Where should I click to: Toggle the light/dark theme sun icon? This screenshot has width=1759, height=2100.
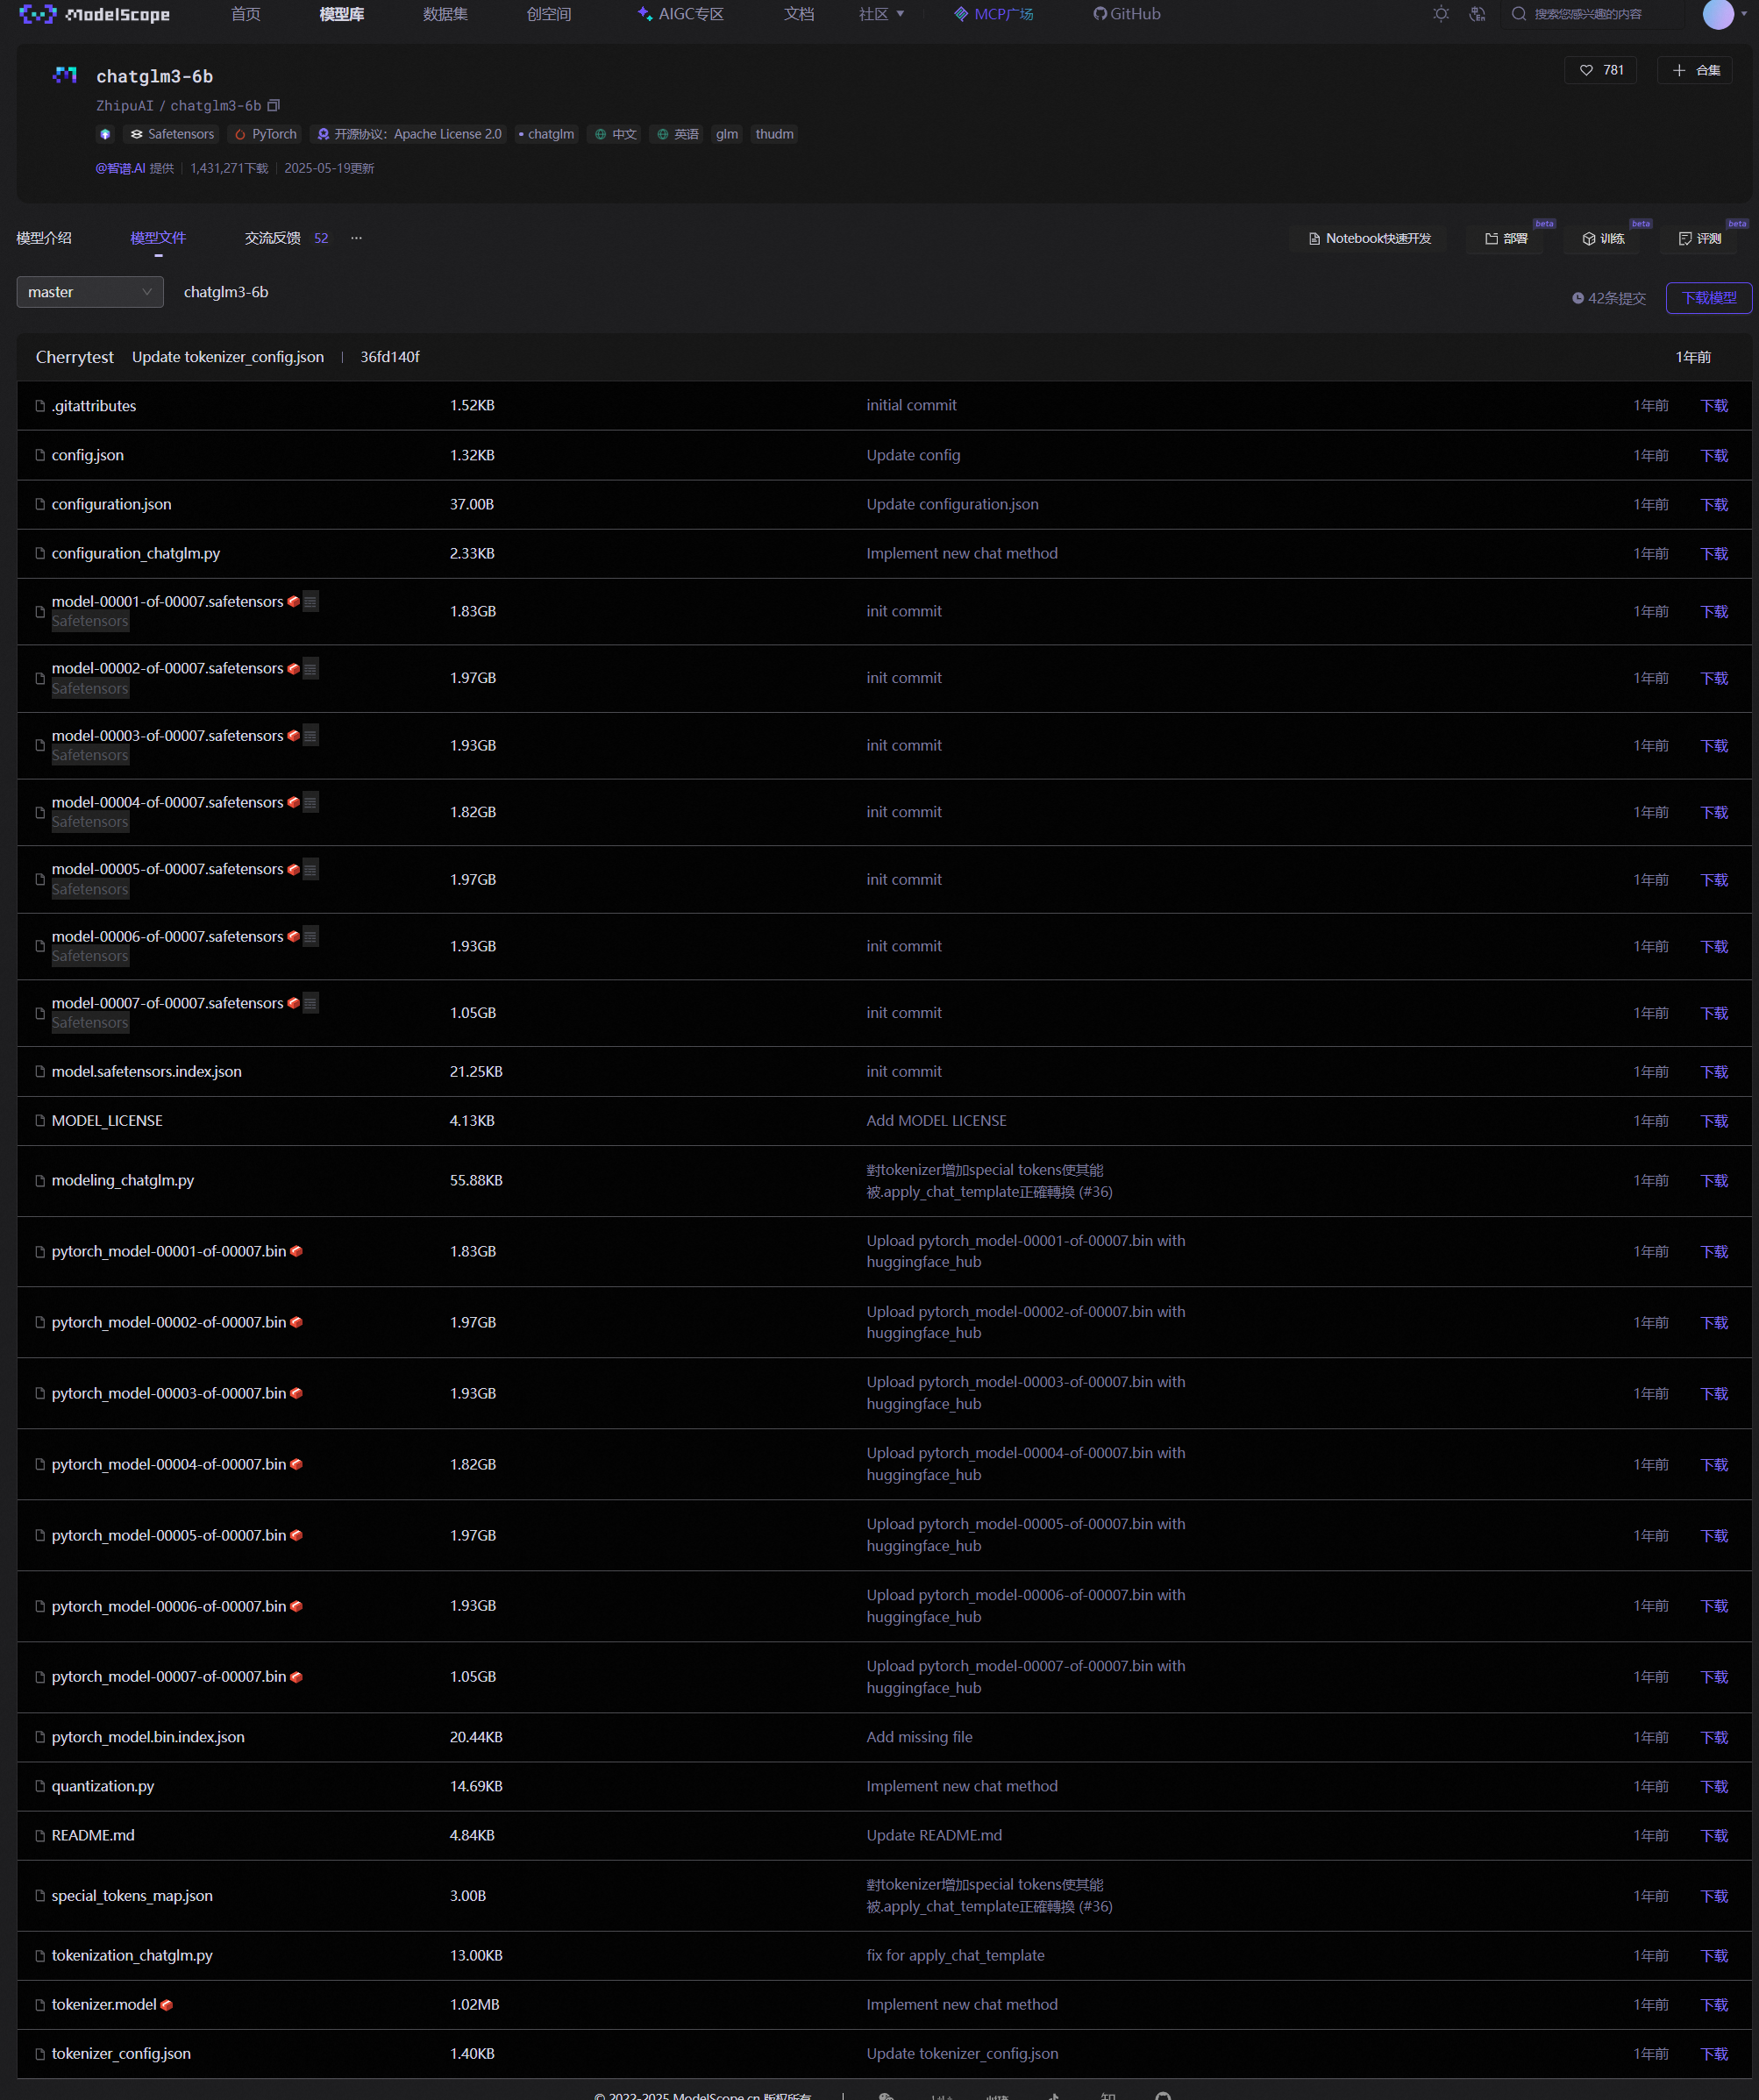(x=1440, y=14)
